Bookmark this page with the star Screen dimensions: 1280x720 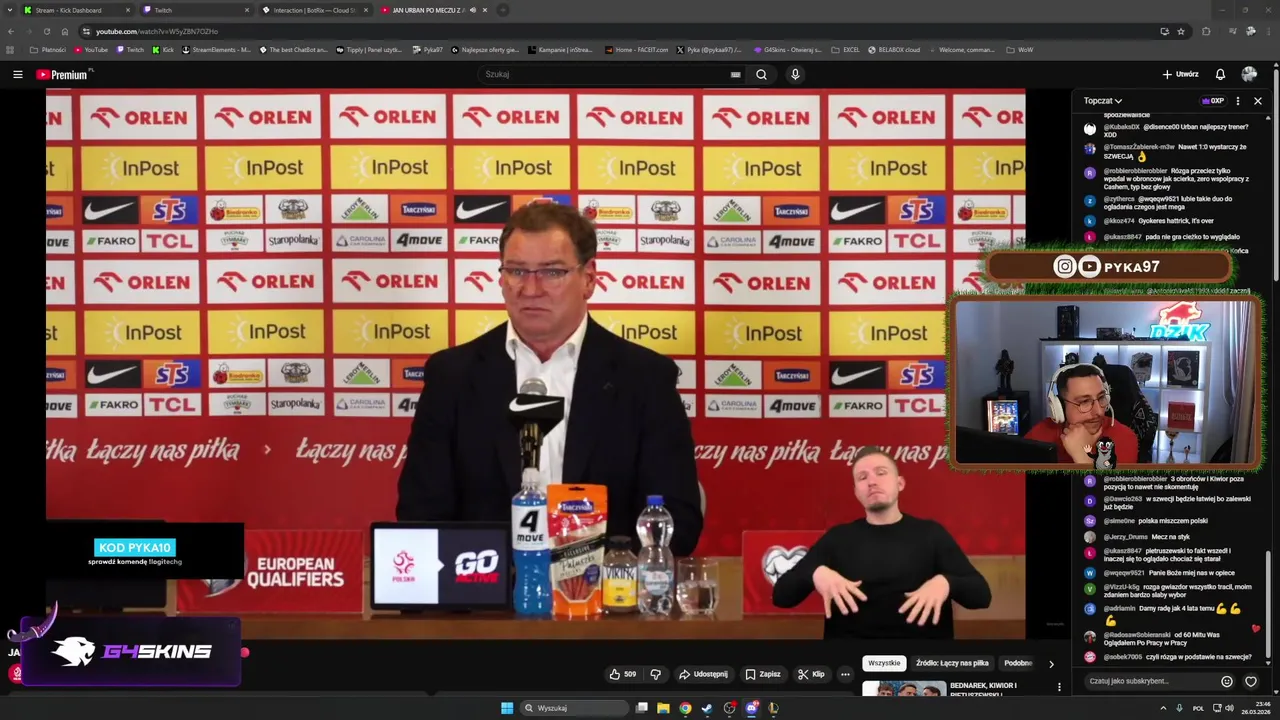pos(1181,31)
